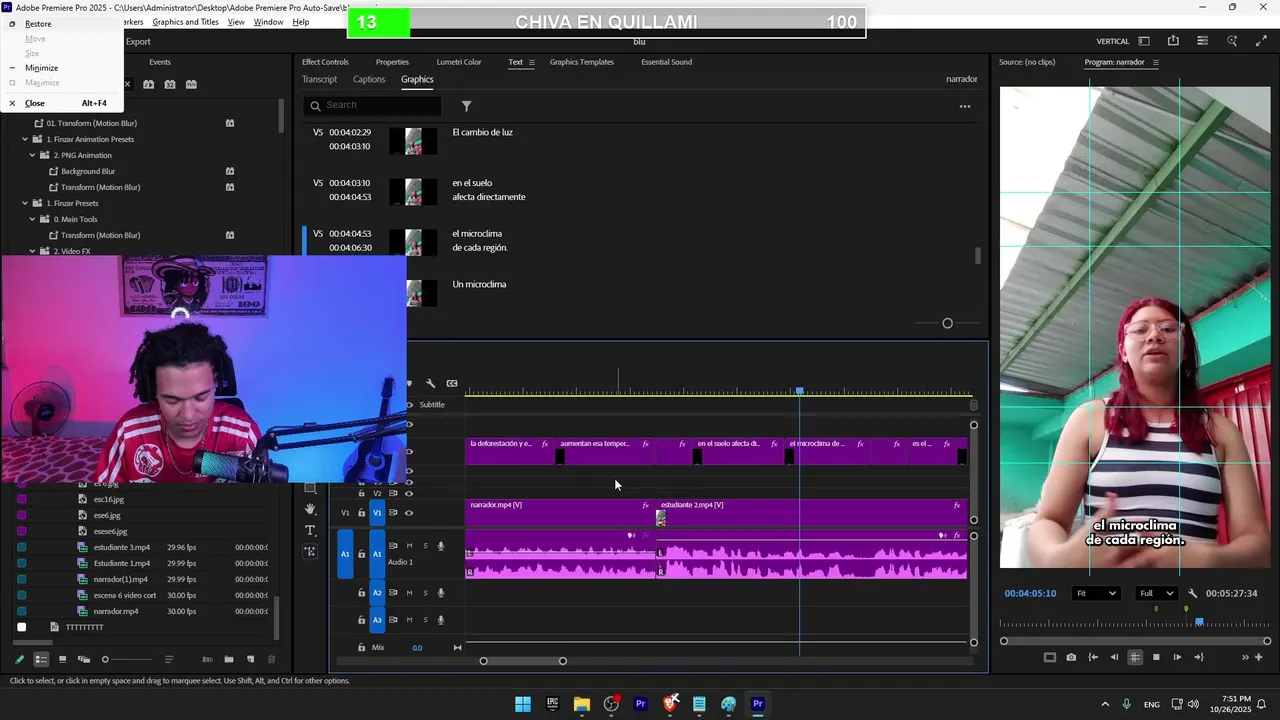Toggle project writable pencil icon
The width and height of the screenshot is (1280, 720).
pyautogui.click(x=19, y=659)
